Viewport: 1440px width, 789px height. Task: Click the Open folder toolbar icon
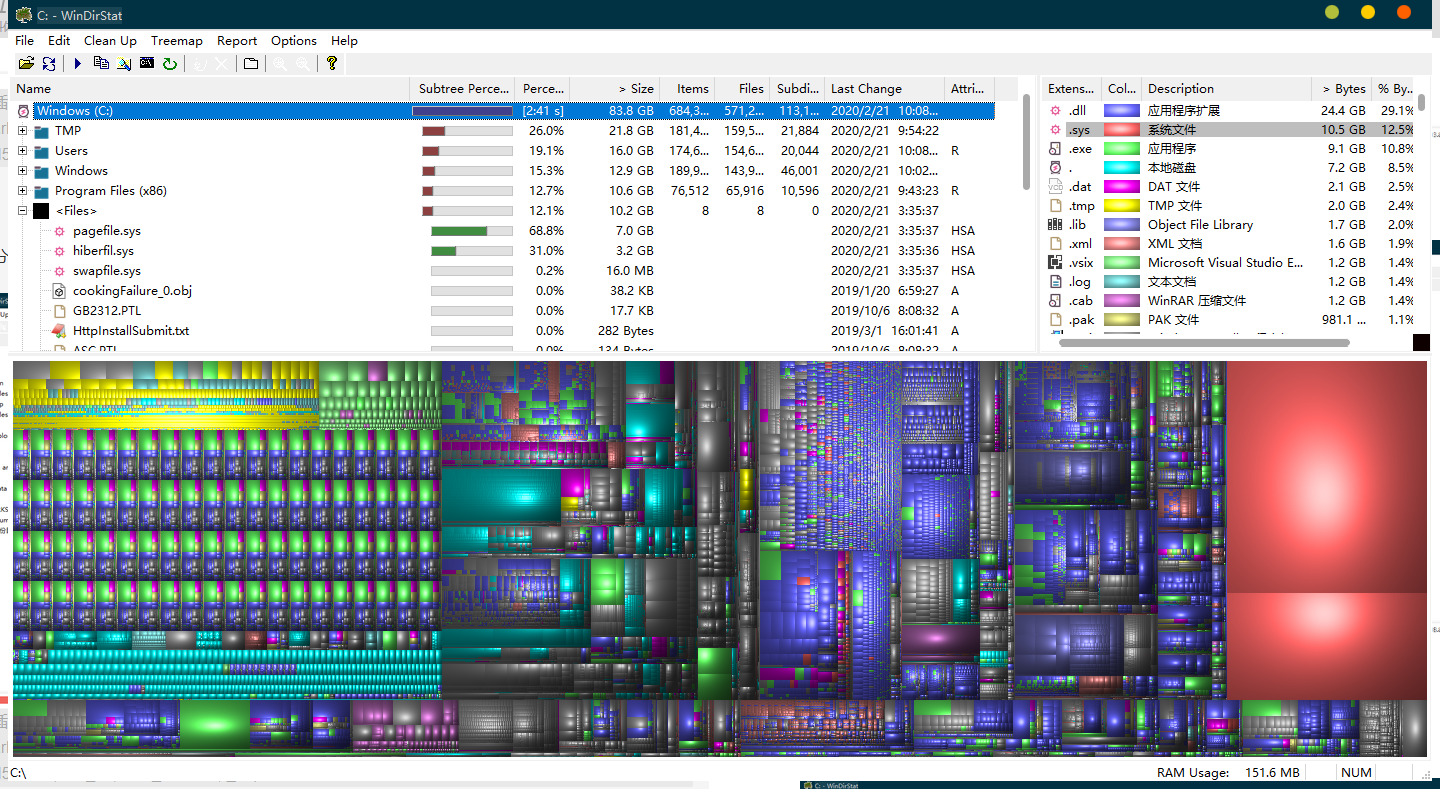27,63
